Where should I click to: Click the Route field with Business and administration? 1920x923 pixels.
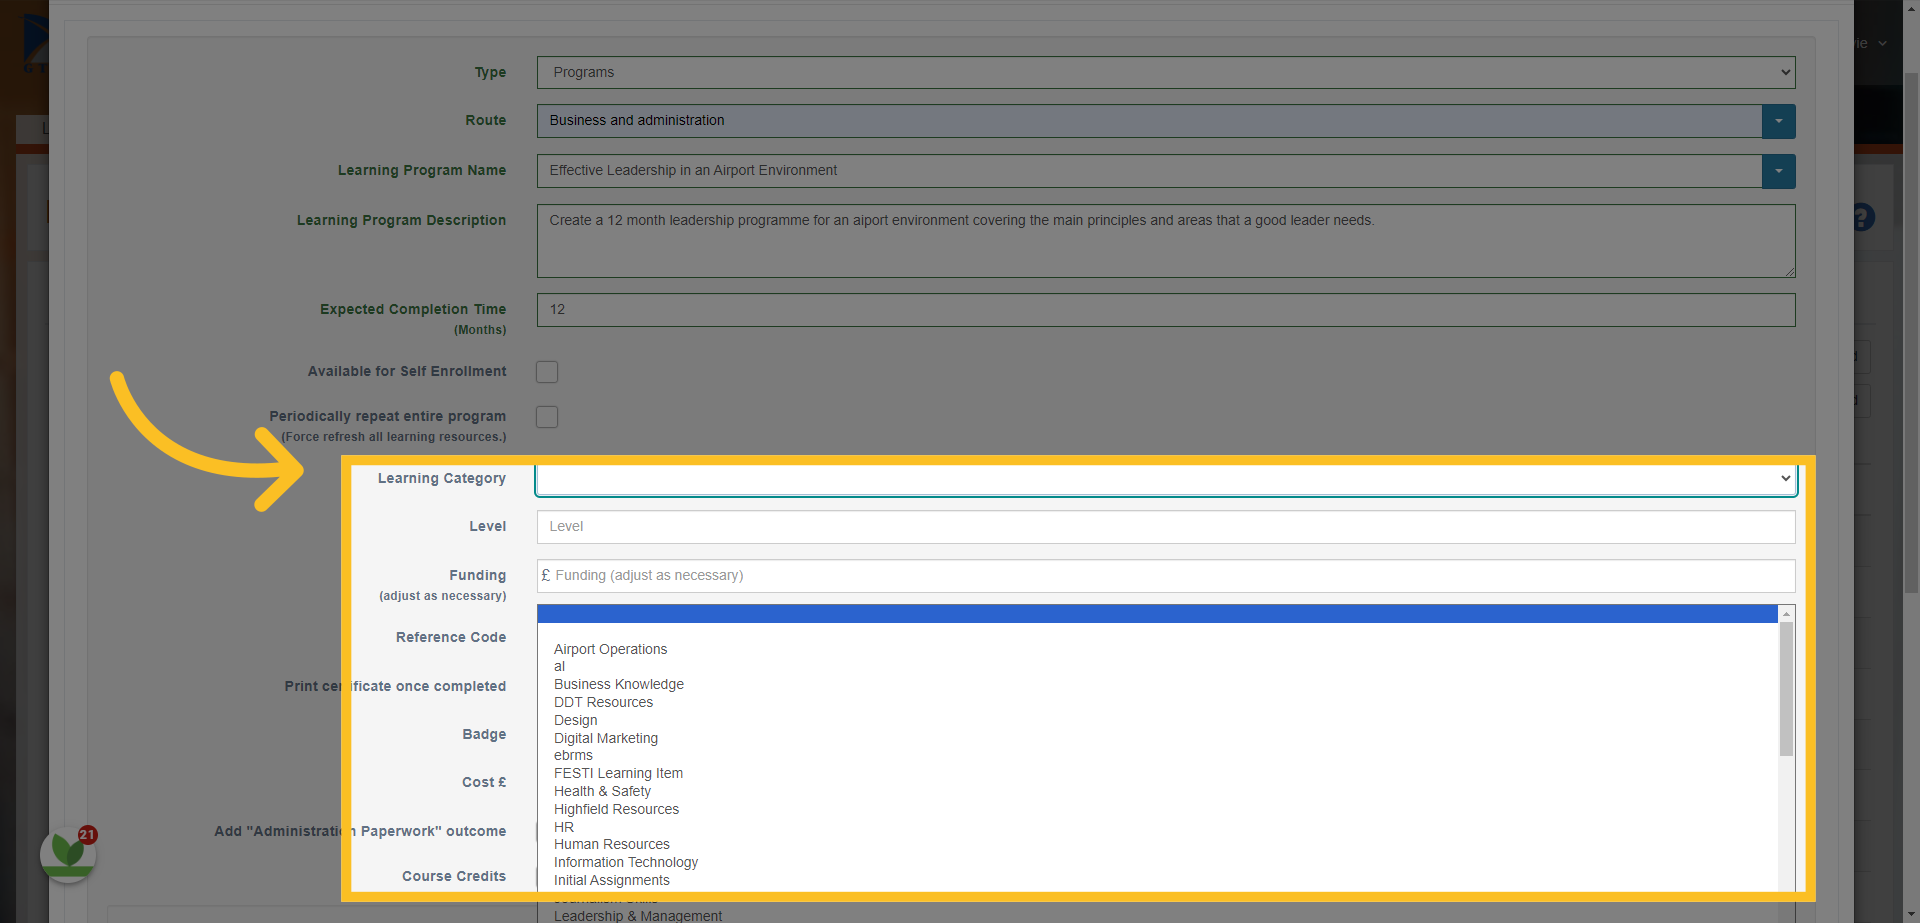point(1149,121)
